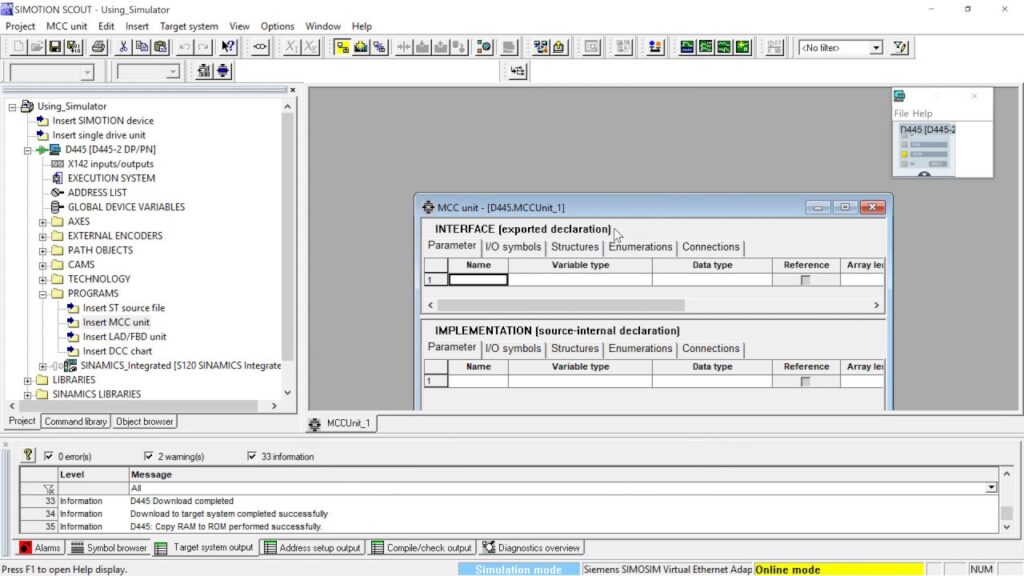Click the Redo arrow icon

tap(203, 47)
